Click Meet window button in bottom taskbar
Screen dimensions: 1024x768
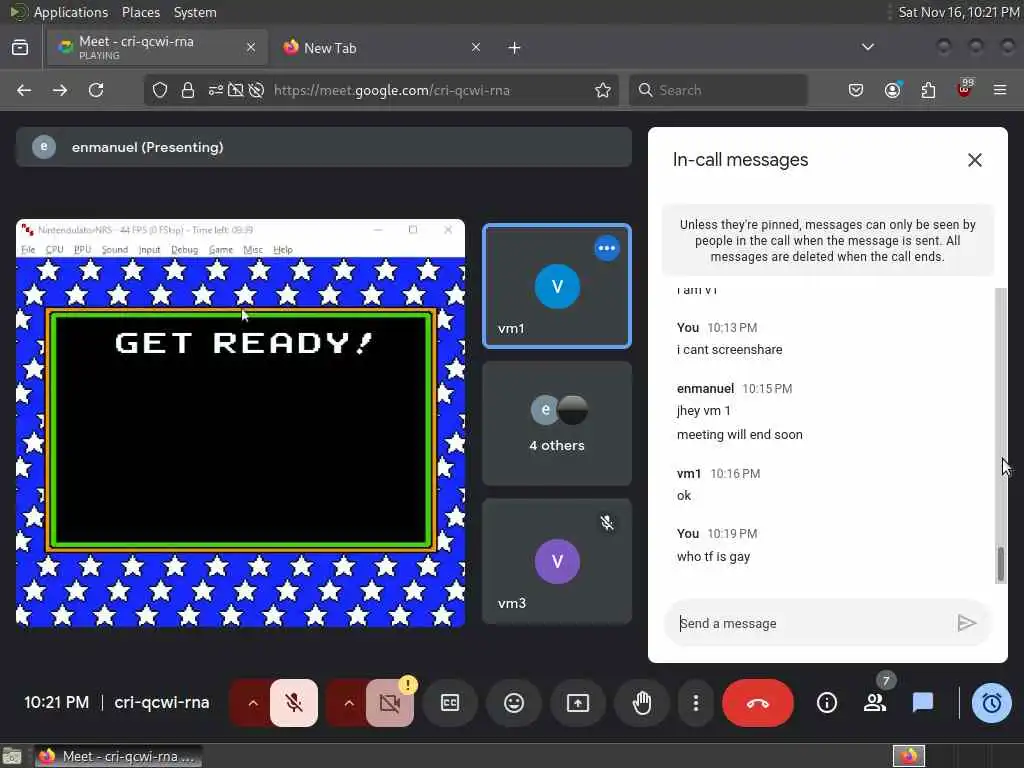tap(118, 756)
